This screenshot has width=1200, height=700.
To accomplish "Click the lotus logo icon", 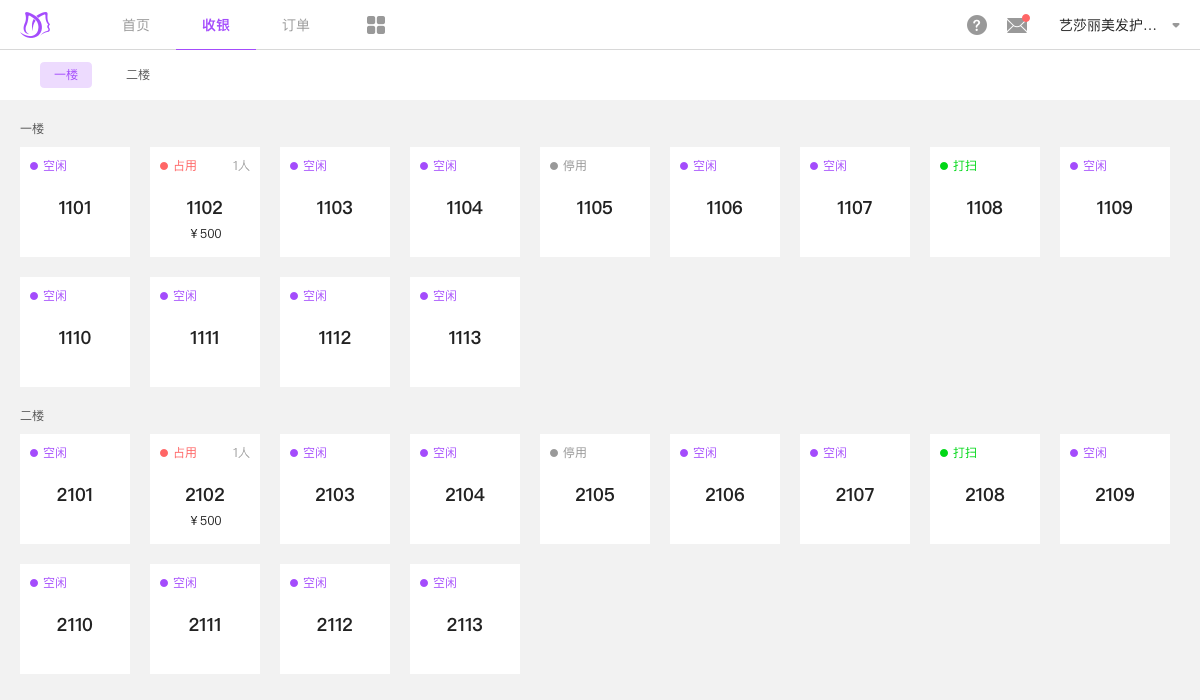I will click(35, 25).
